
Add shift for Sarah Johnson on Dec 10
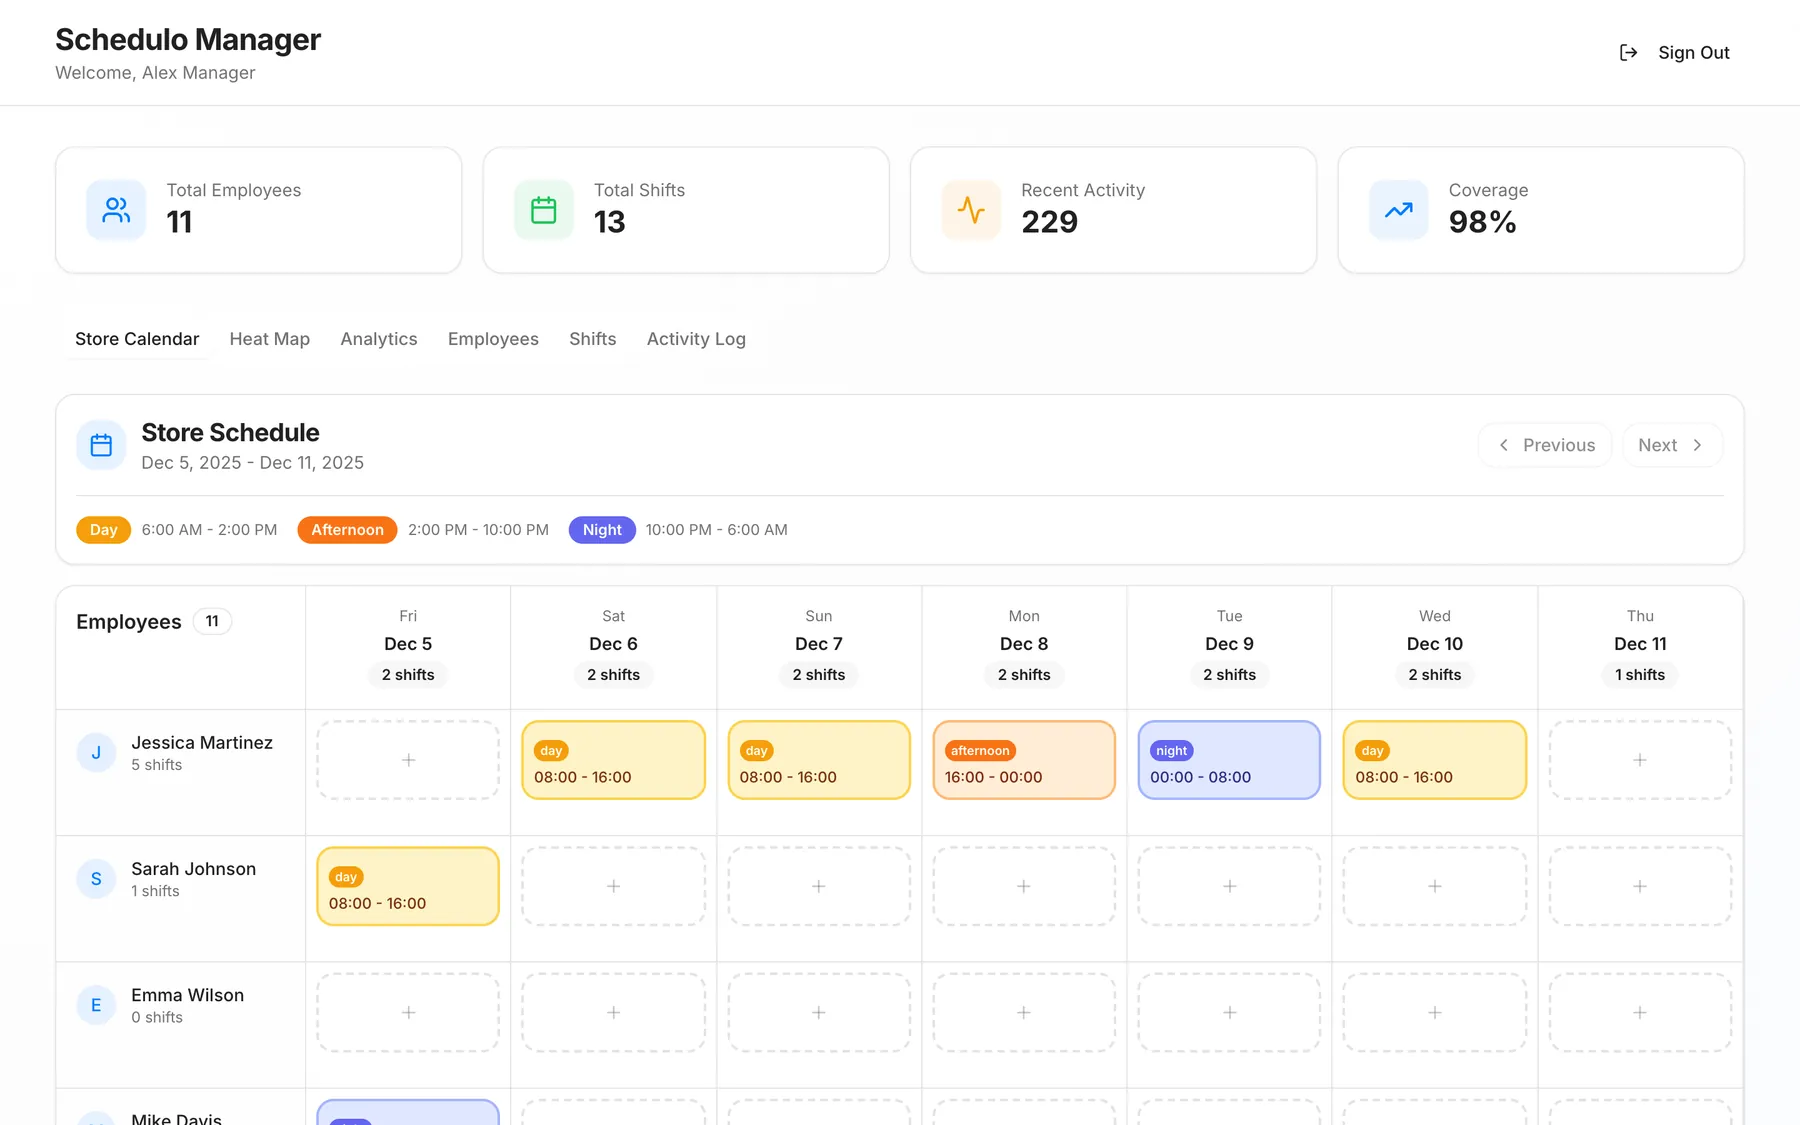pyautogui.click(x=1435, y=886)
